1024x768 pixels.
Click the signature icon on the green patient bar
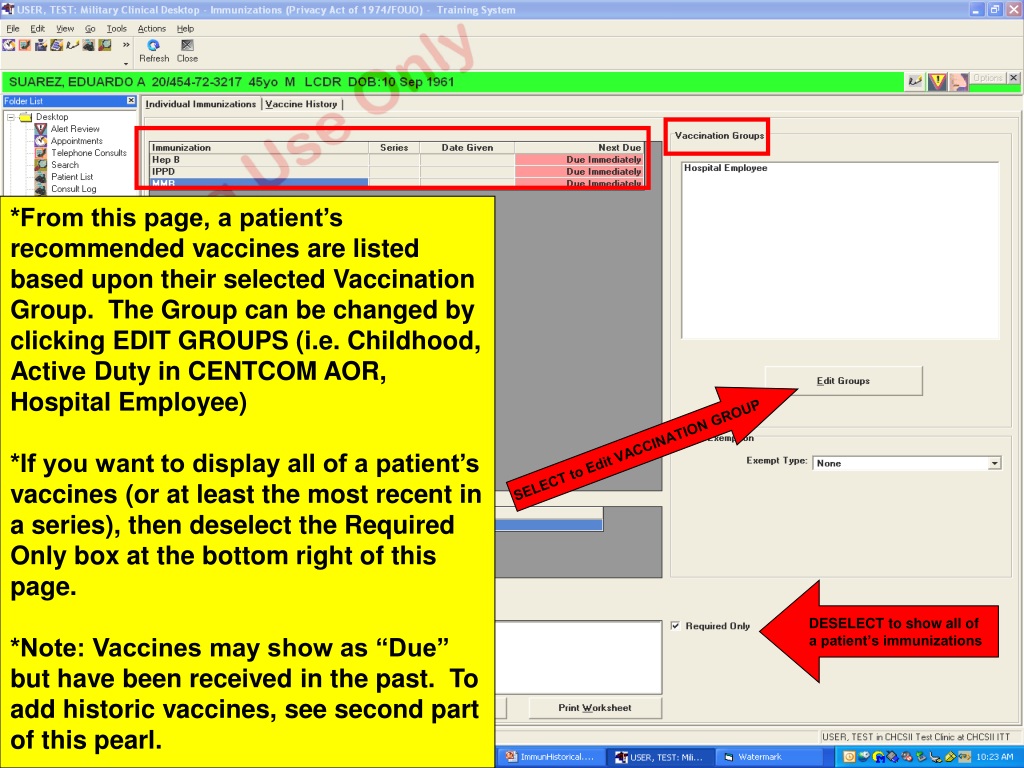click(x=916, y=82)
